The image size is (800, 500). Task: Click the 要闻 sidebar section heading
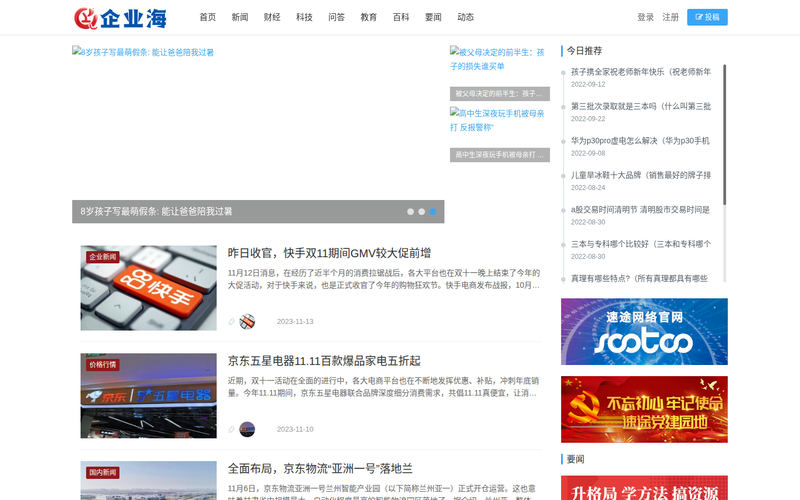click(576, 459)
